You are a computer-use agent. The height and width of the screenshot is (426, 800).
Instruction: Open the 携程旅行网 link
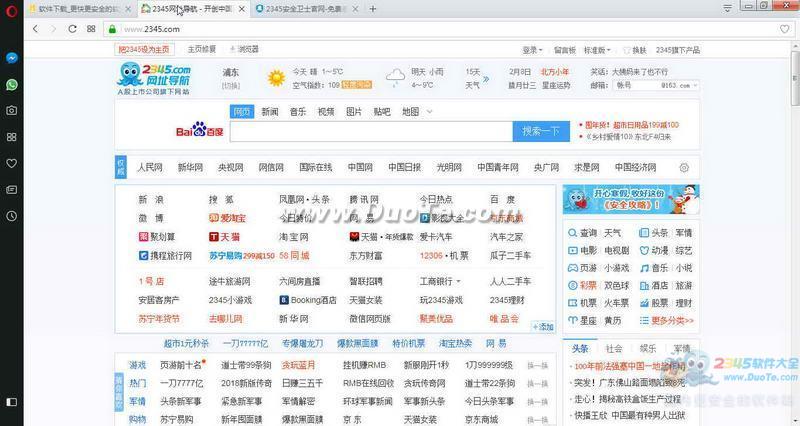[165, 256]
